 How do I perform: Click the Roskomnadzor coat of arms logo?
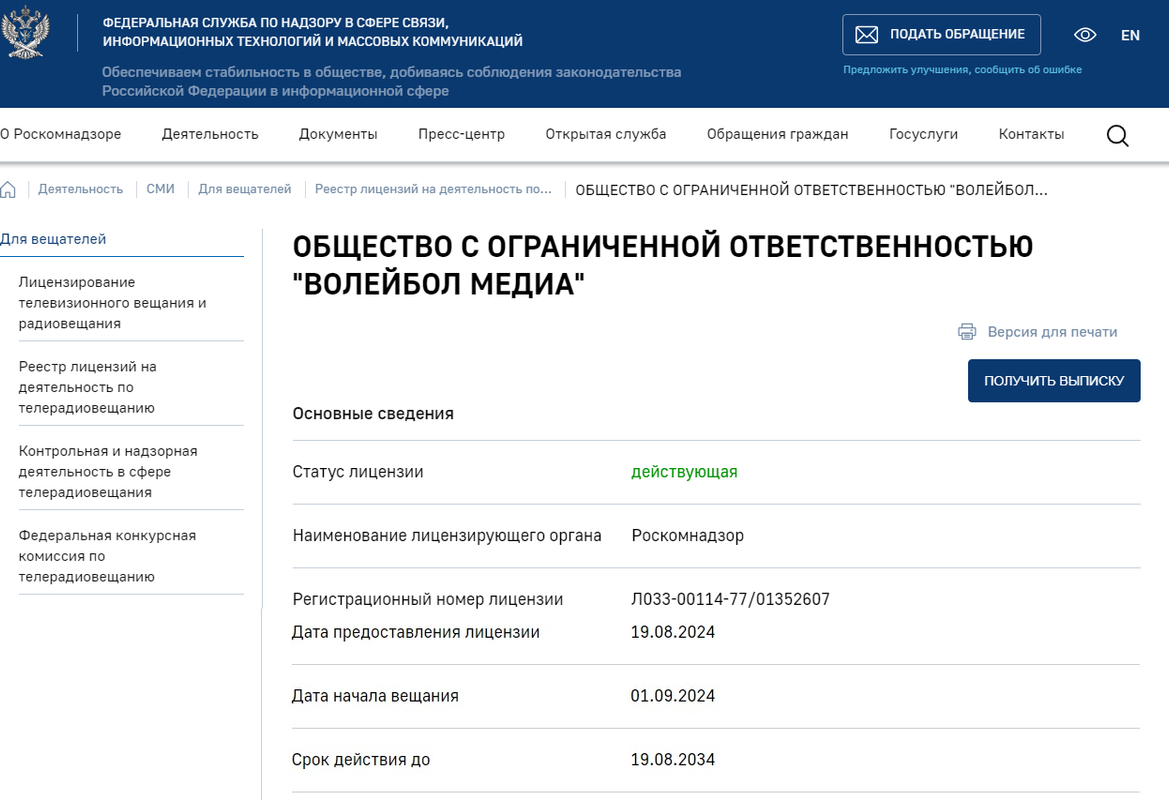(x=25, y=32)
